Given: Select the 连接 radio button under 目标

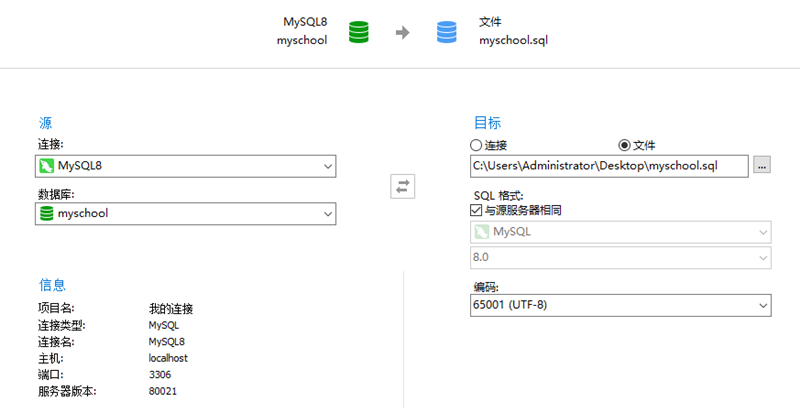Looking at the screenshot, I should 477,145.
